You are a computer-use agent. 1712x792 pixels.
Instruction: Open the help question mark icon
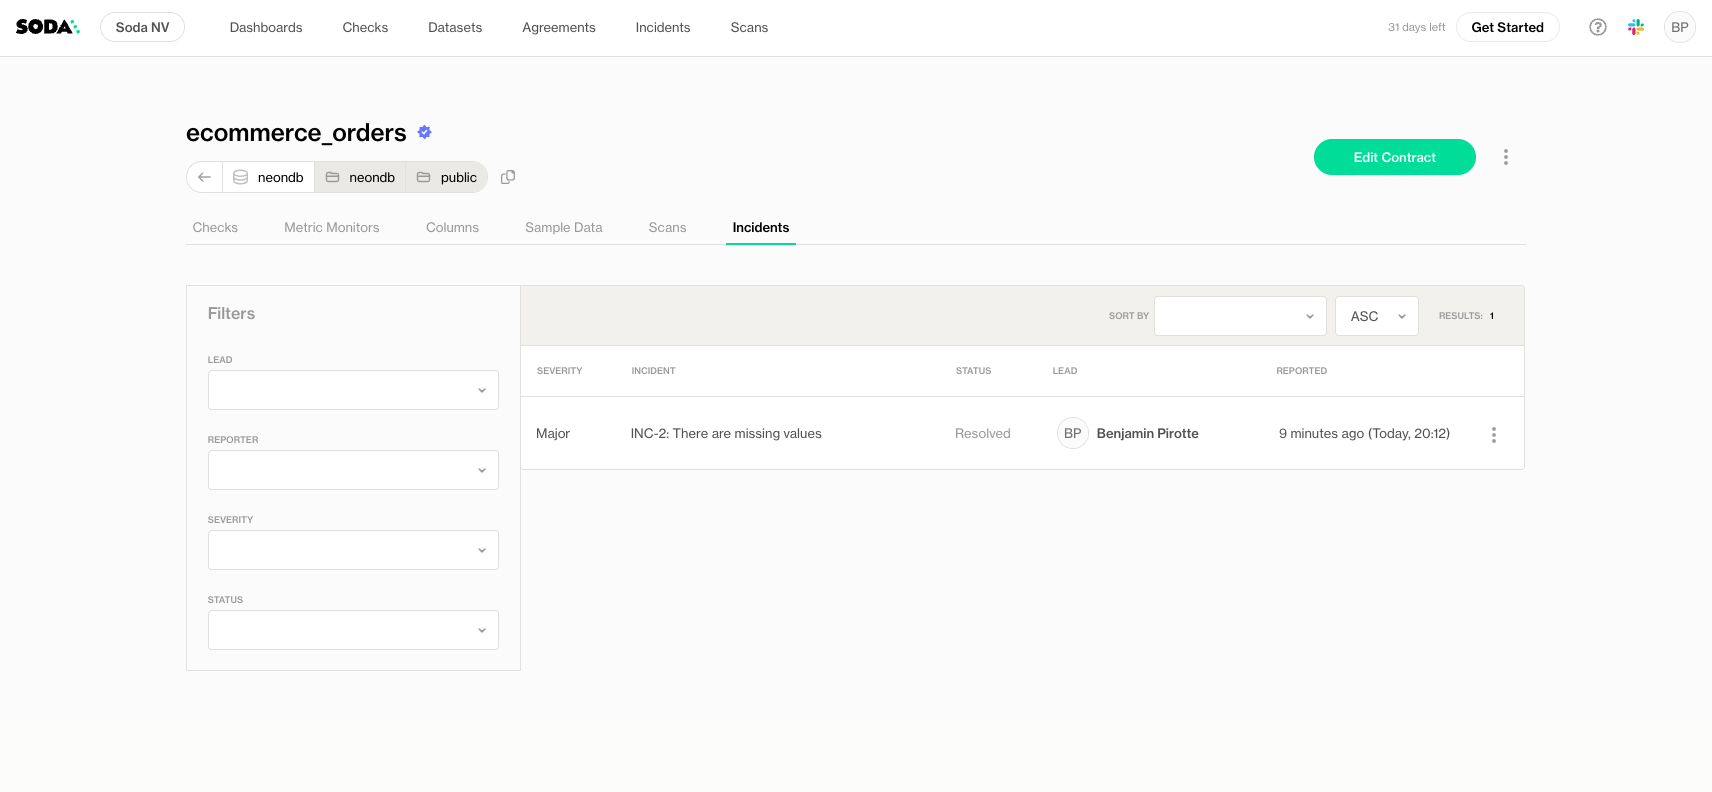pos(1597,27)
